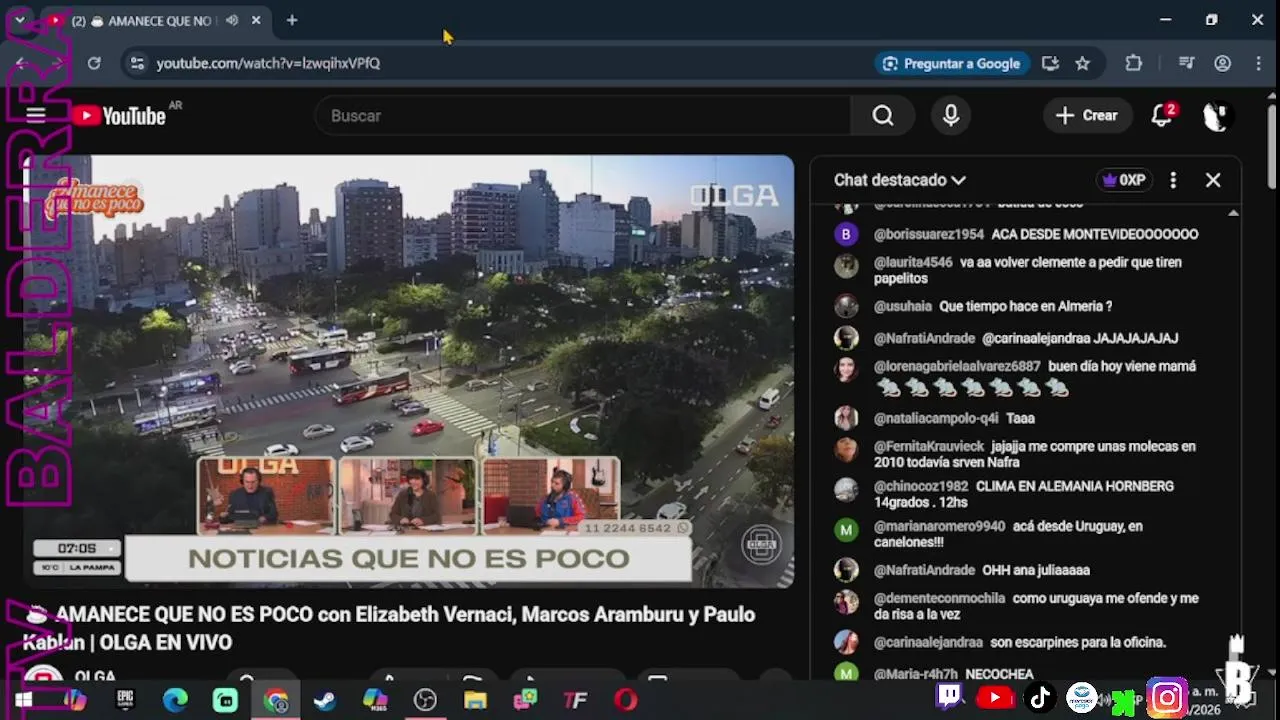Open the YouTube hamburger guide menu

point(36,115)
